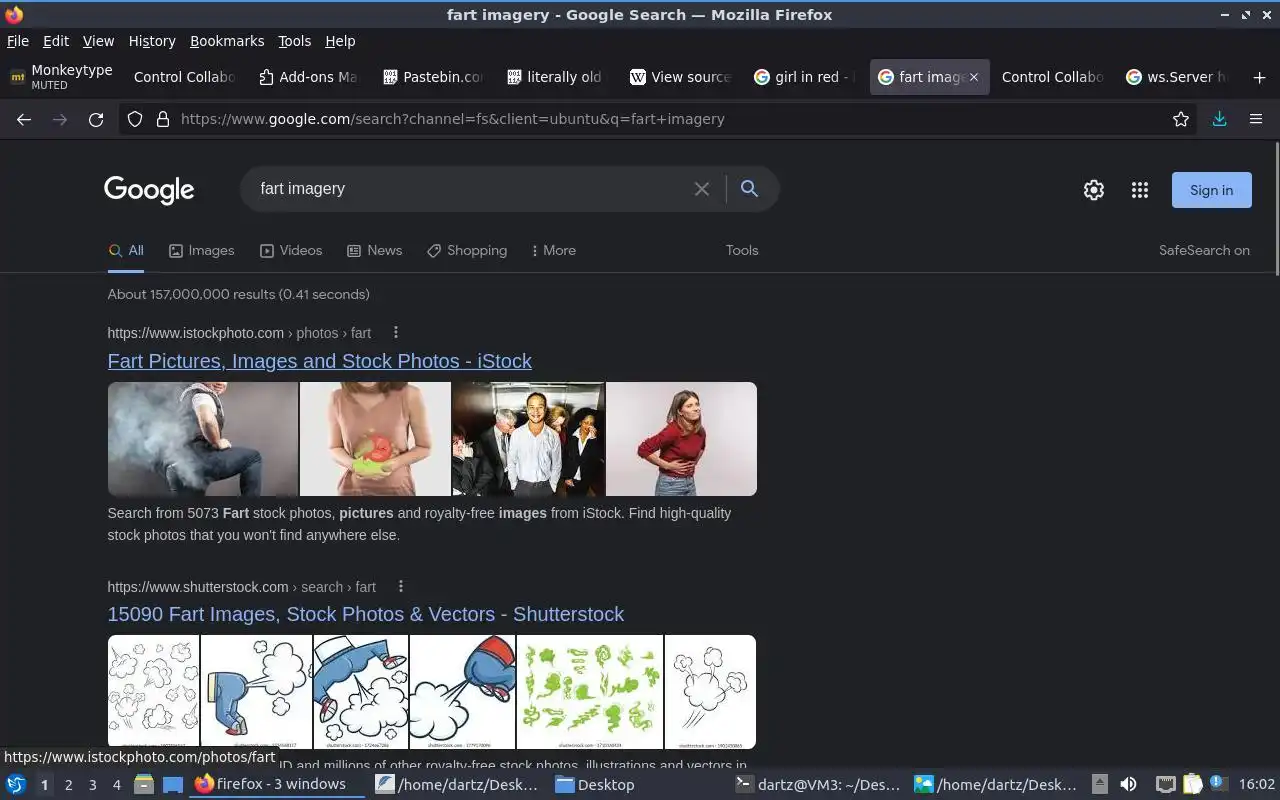Click the URL address bar
Image resolution: width=1280 pixels, height=800 pixels.
click(660, 119)
